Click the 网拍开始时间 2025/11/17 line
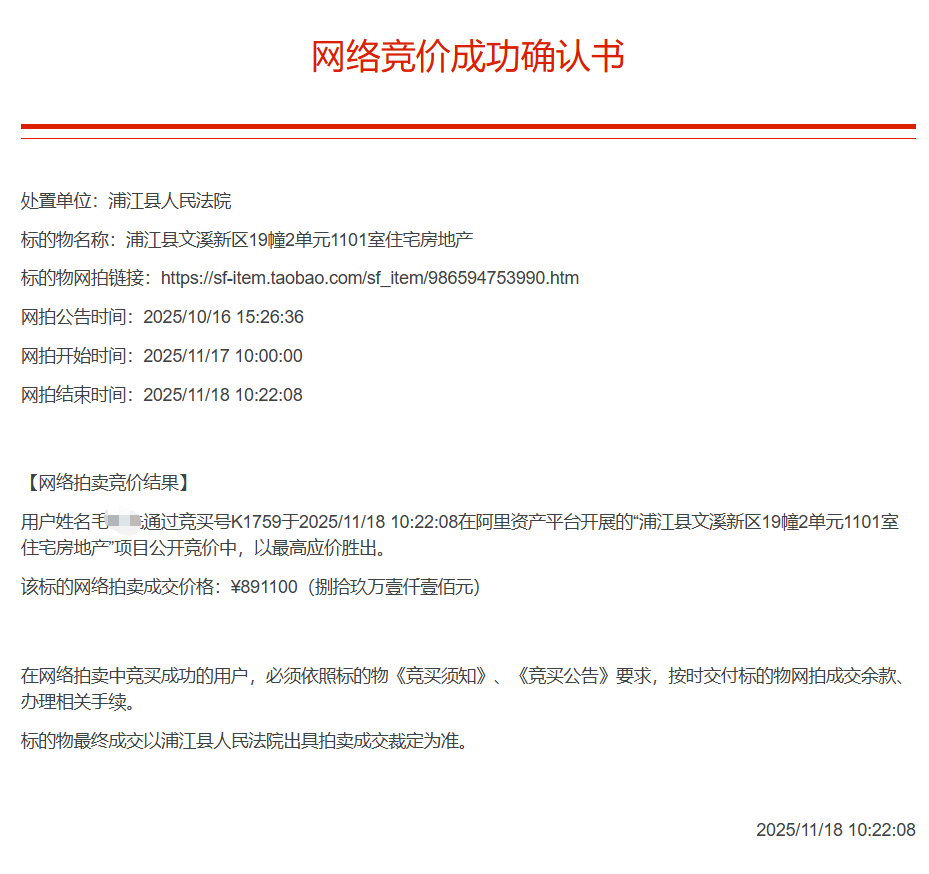 pyautogui.click(x=161, y=356)
